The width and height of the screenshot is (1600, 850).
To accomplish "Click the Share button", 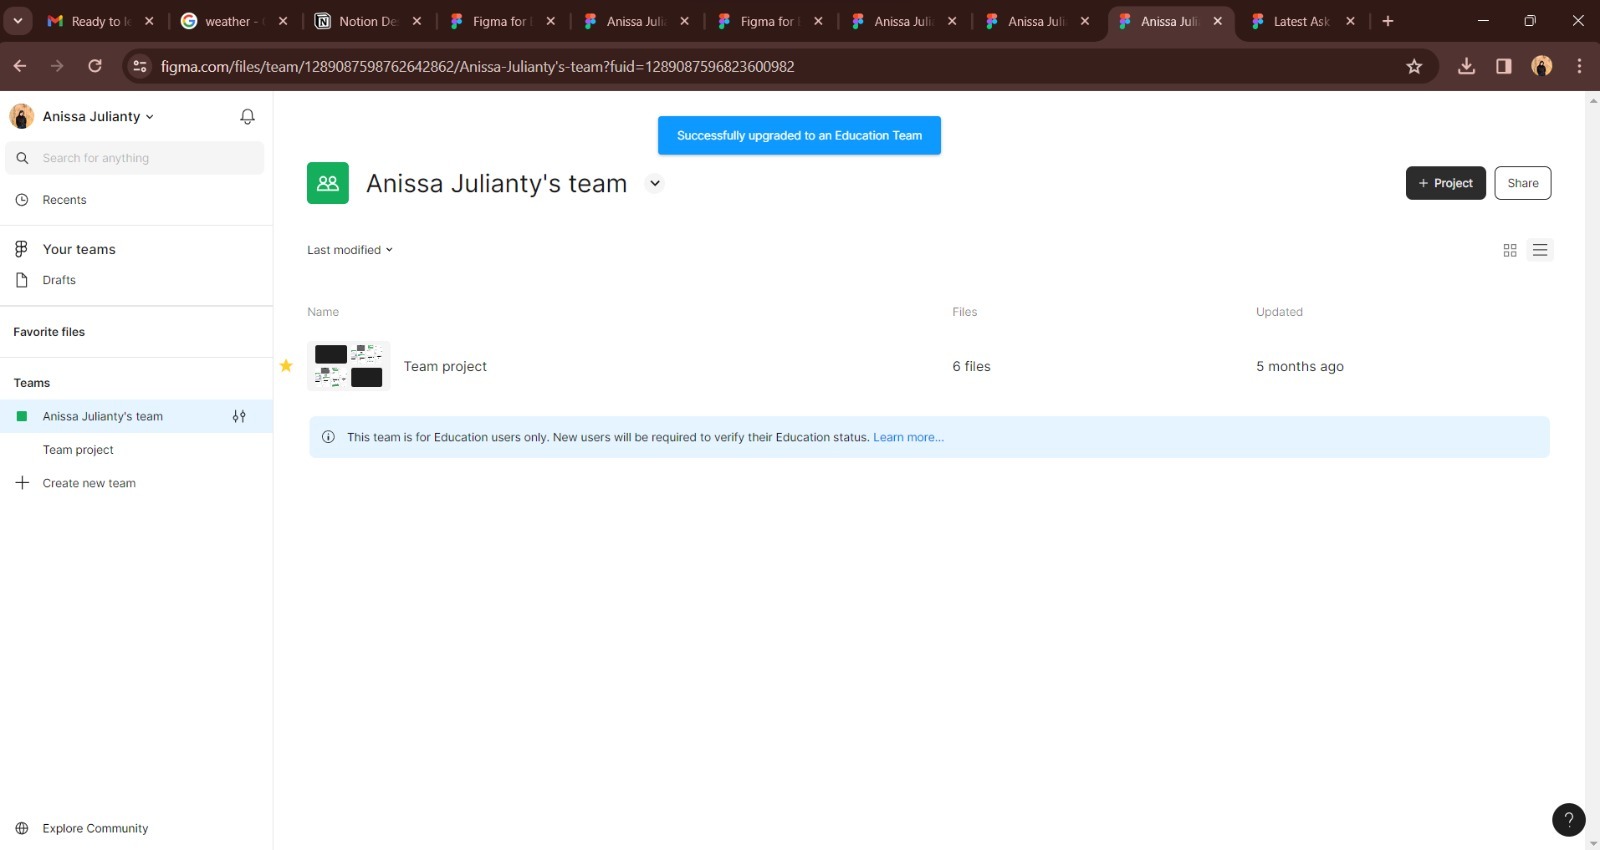I will coord(1523,183).
